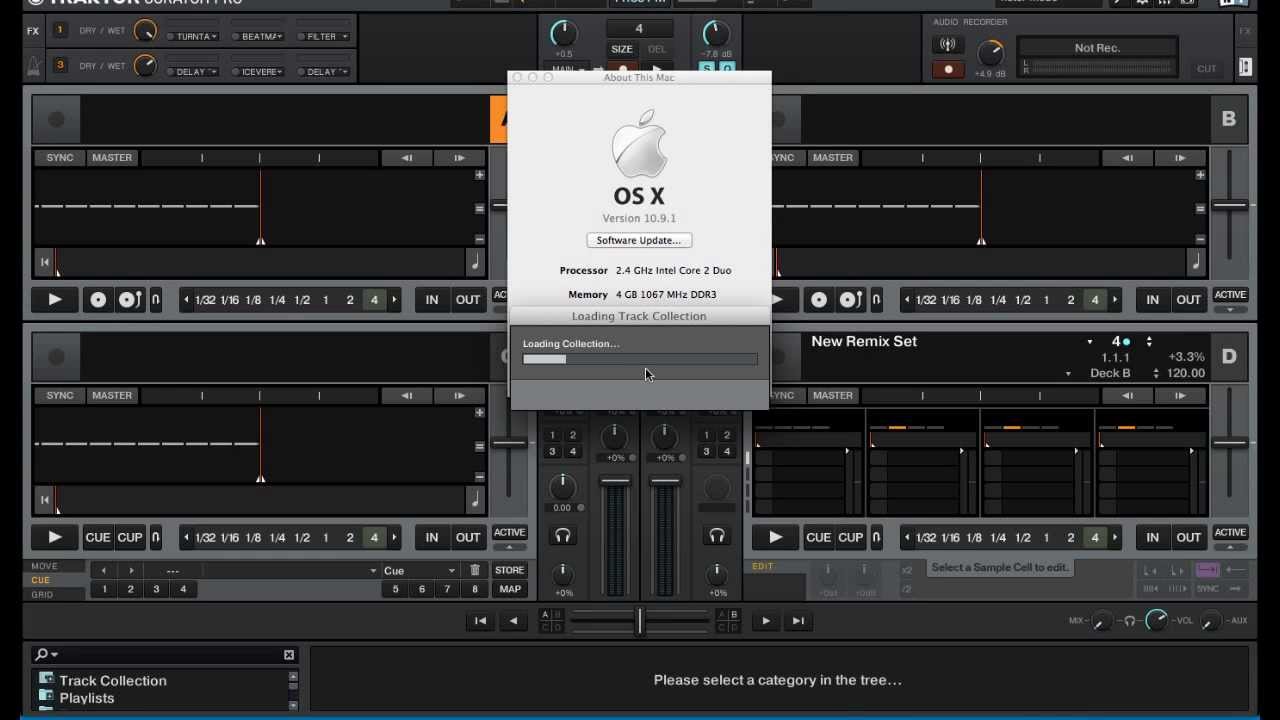This screenshot has width=1280, height=720.
Task: Delete cue with trash icon on deck C
Action: [475, 570]
